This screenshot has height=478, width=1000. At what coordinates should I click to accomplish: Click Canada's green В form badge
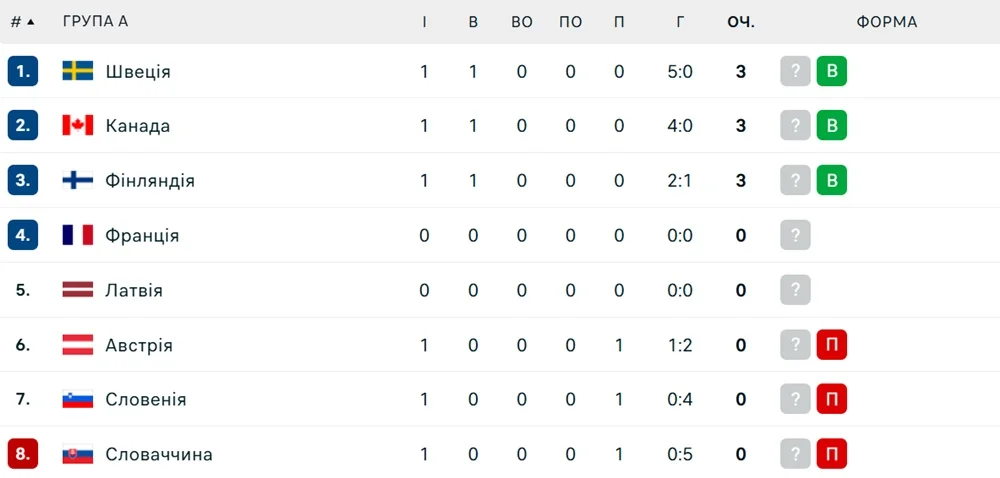pos(831,126)
